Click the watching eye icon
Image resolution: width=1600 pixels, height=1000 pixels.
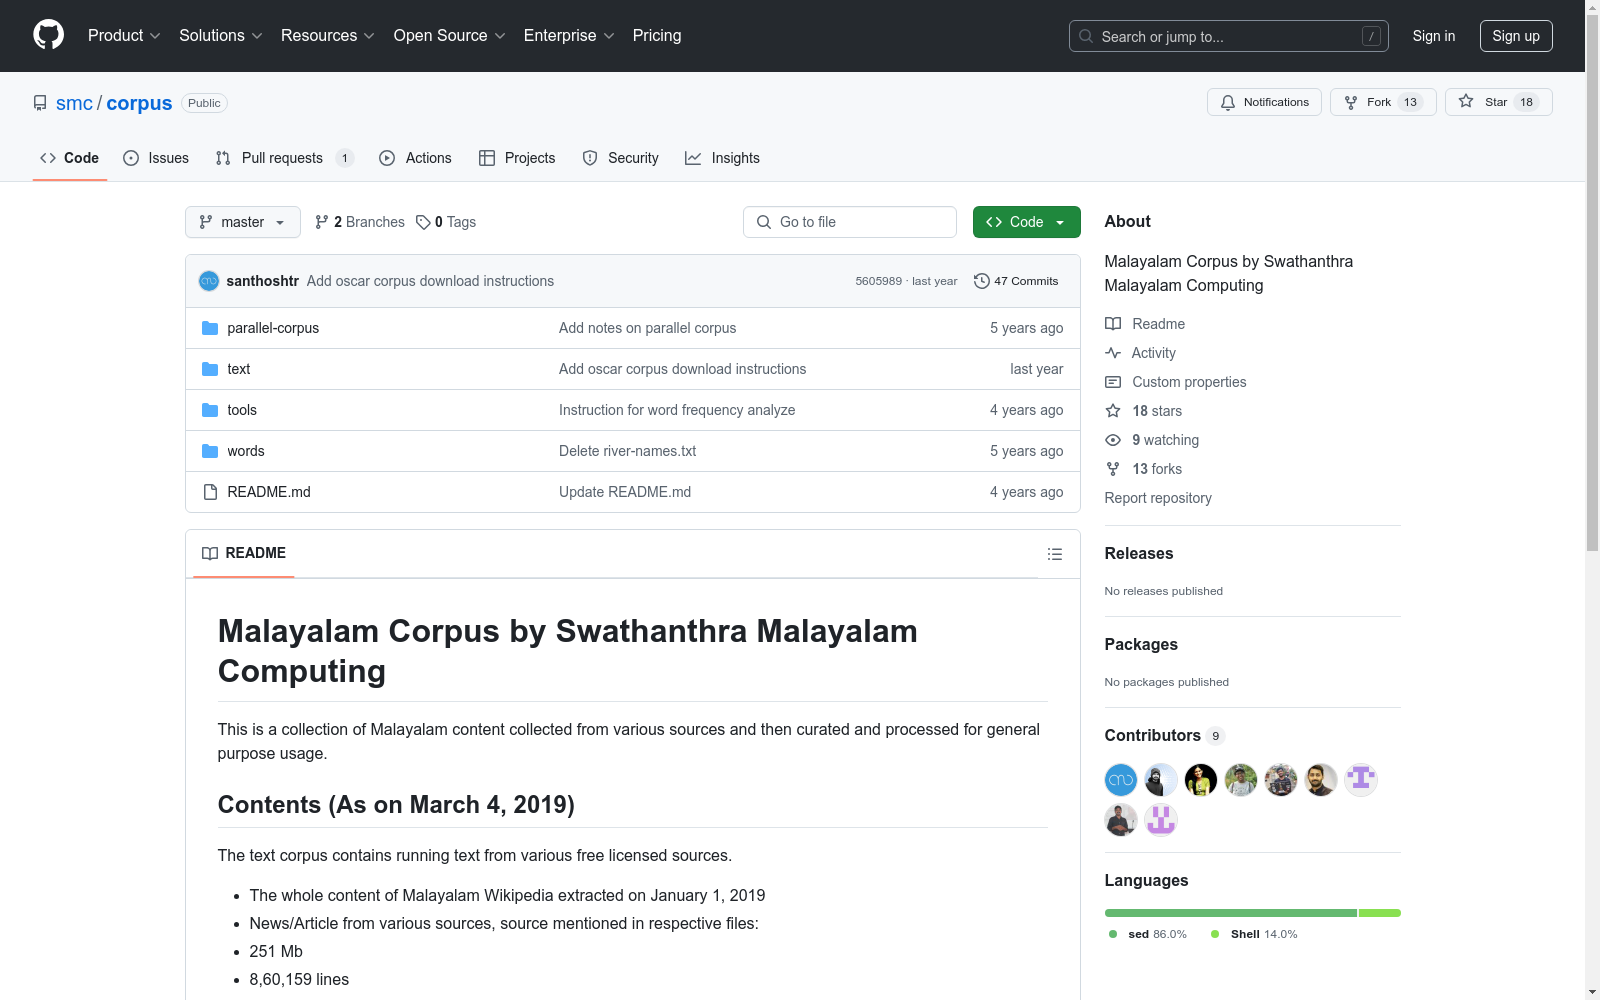coord(1113,440)
